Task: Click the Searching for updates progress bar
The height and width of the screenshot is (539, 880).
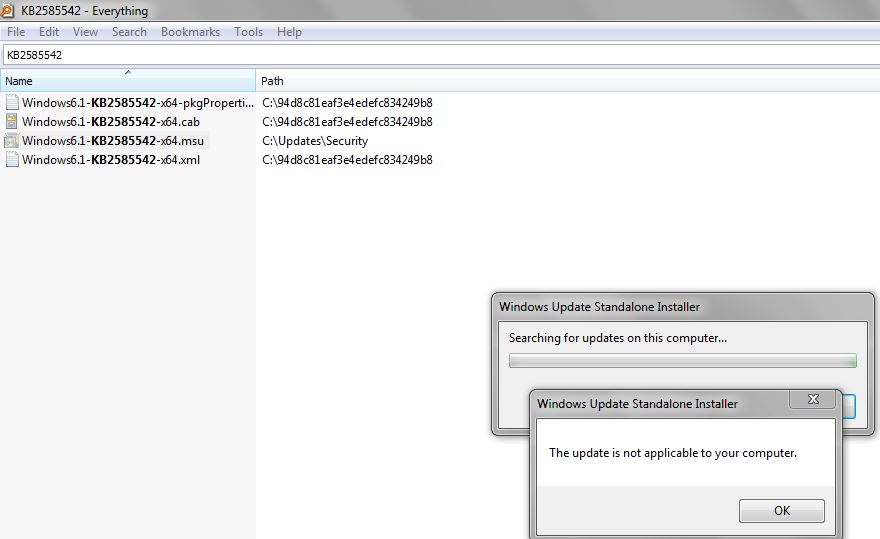Action: click(682, 360)
